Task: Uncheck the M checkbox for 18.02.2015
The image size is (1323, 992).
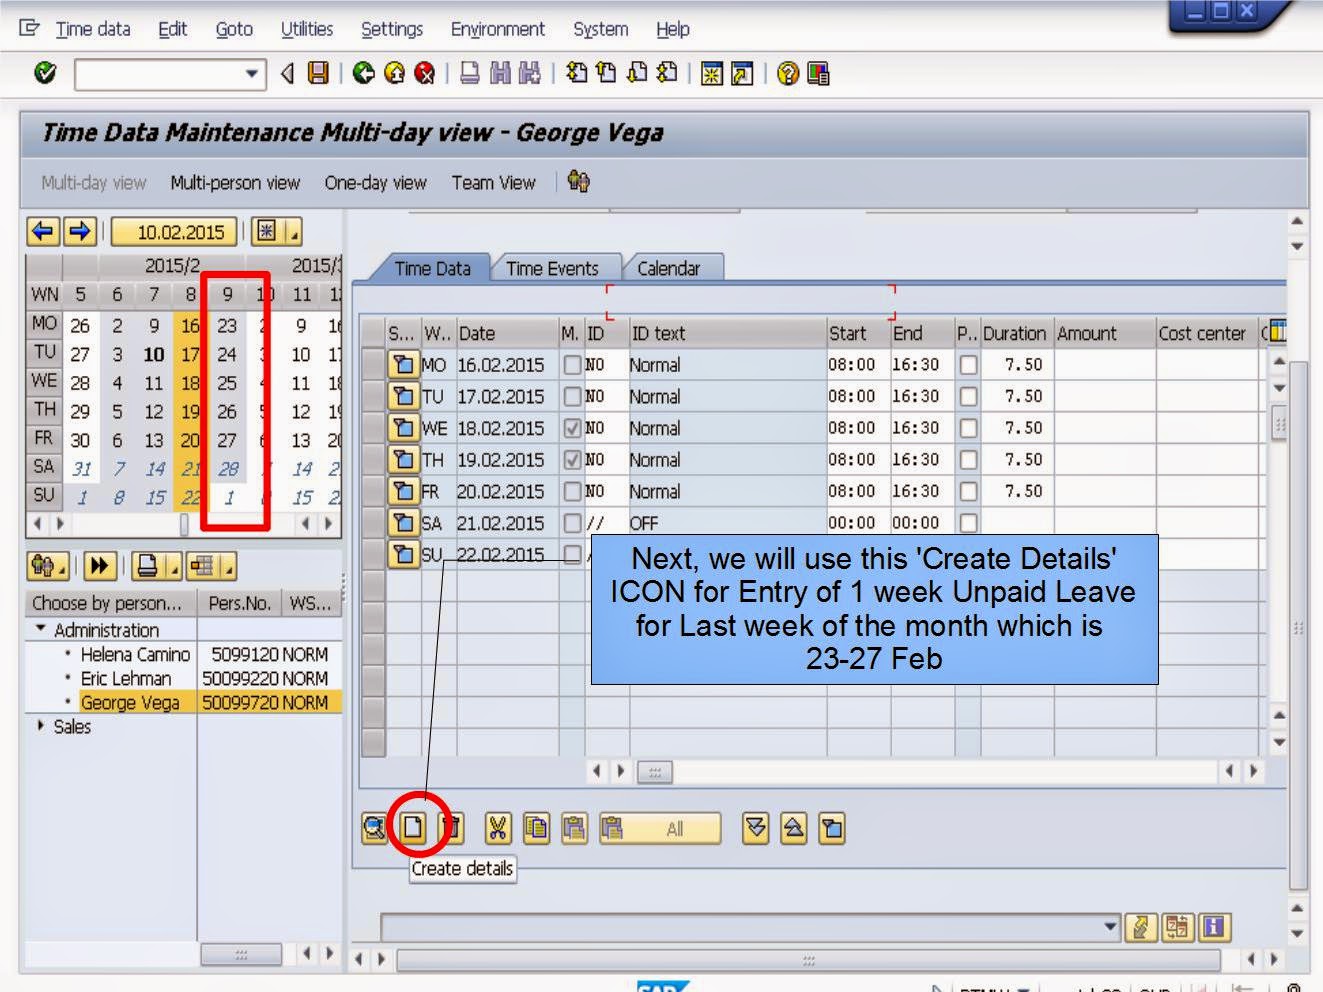Action: [x=573, y=428]
